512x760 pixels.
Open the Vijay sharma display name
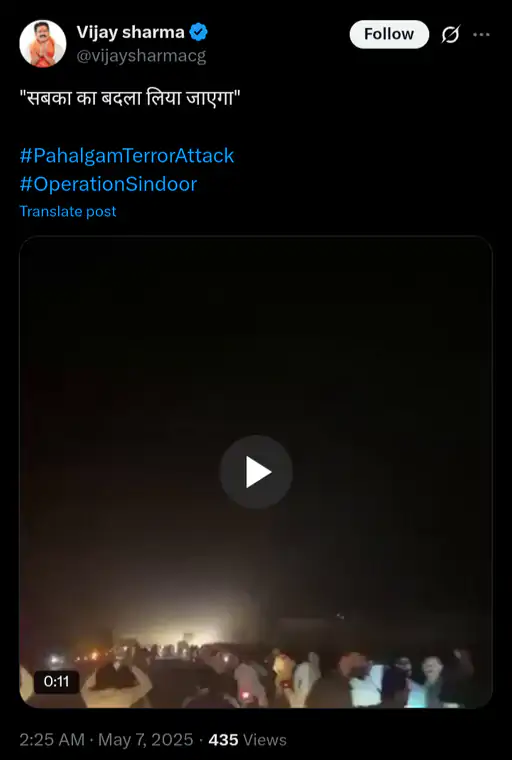[x=130, y=32]
